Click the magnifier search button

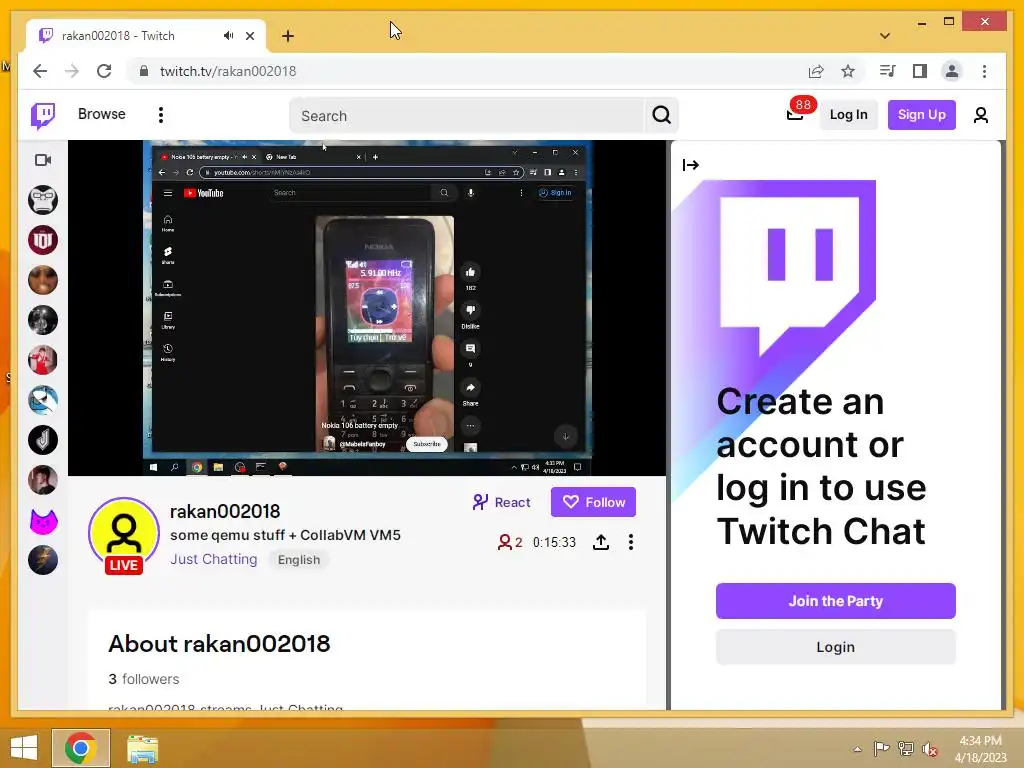(x=662, y=116)
